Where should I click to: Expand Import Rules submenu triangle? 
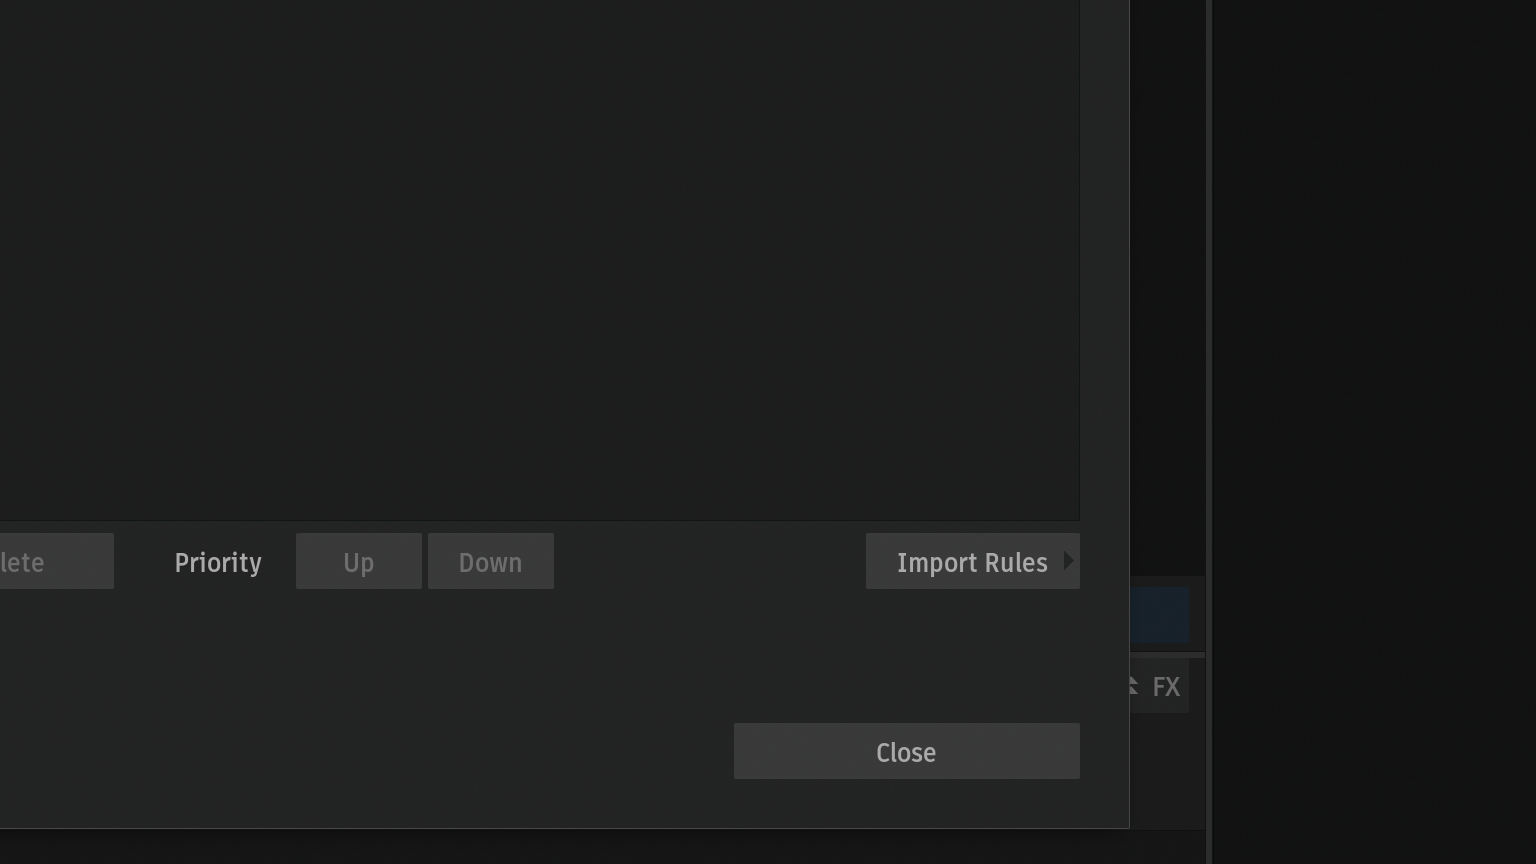pos(1068,561)
